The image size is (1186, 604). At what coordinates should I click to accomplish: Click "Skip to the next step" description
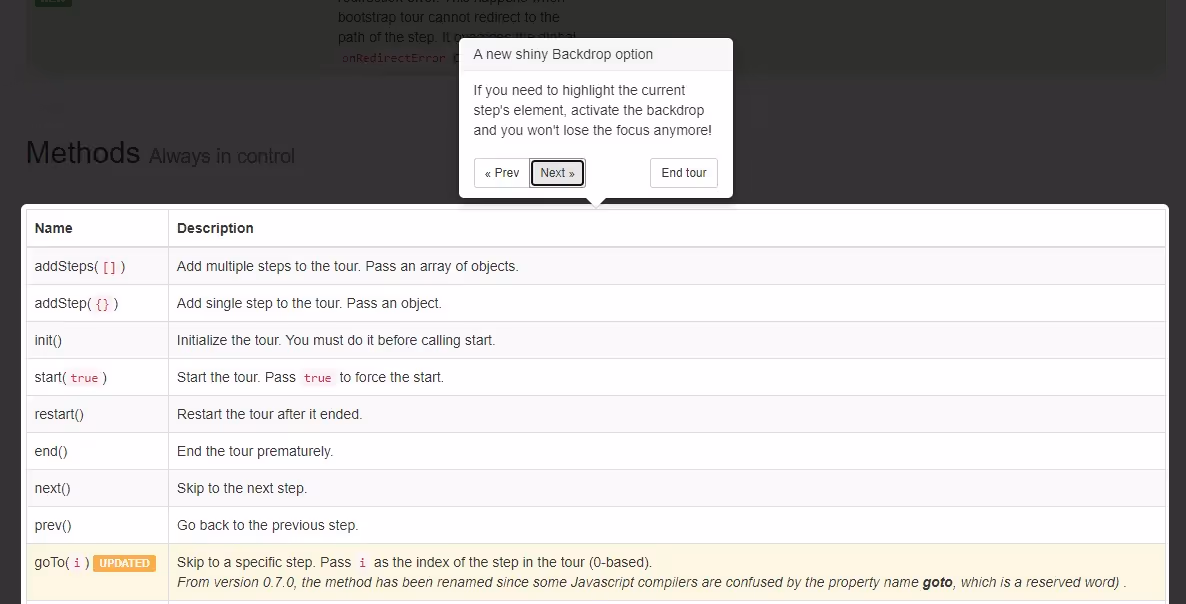click(x=242, y=488)
